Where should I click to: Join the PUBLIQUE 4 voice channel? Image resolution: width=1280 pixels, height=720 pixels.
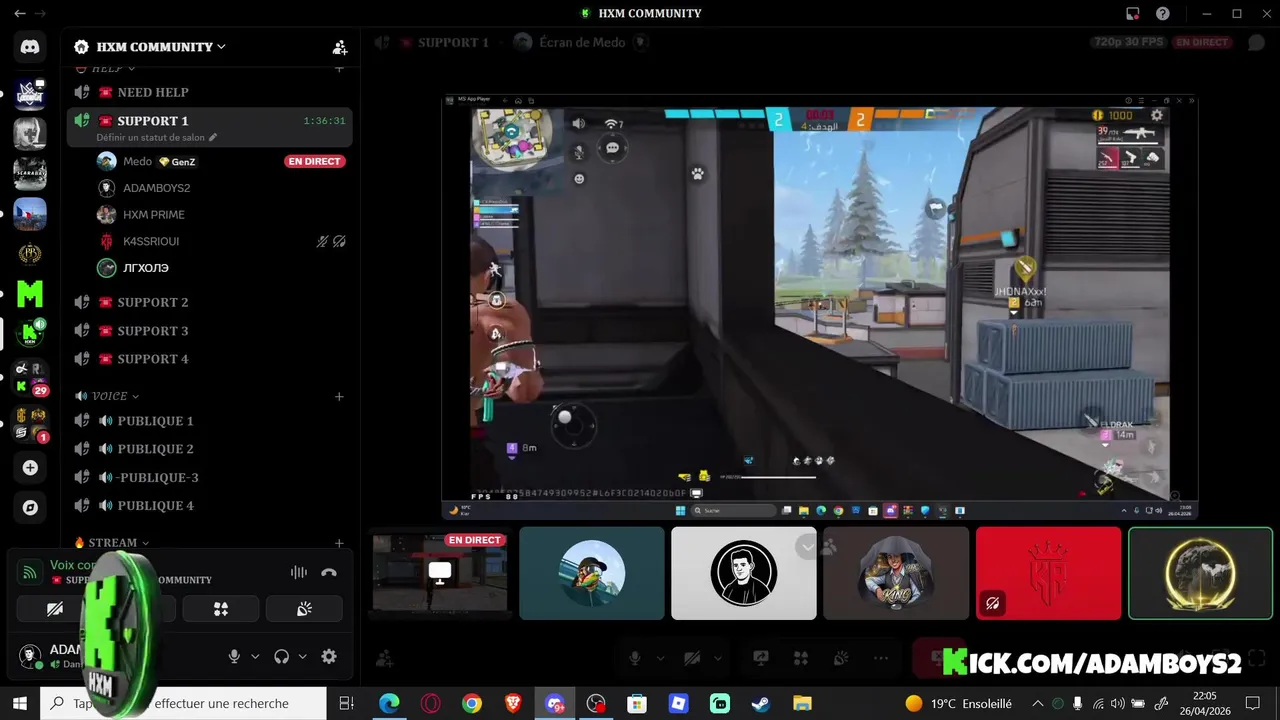point(208,506)
